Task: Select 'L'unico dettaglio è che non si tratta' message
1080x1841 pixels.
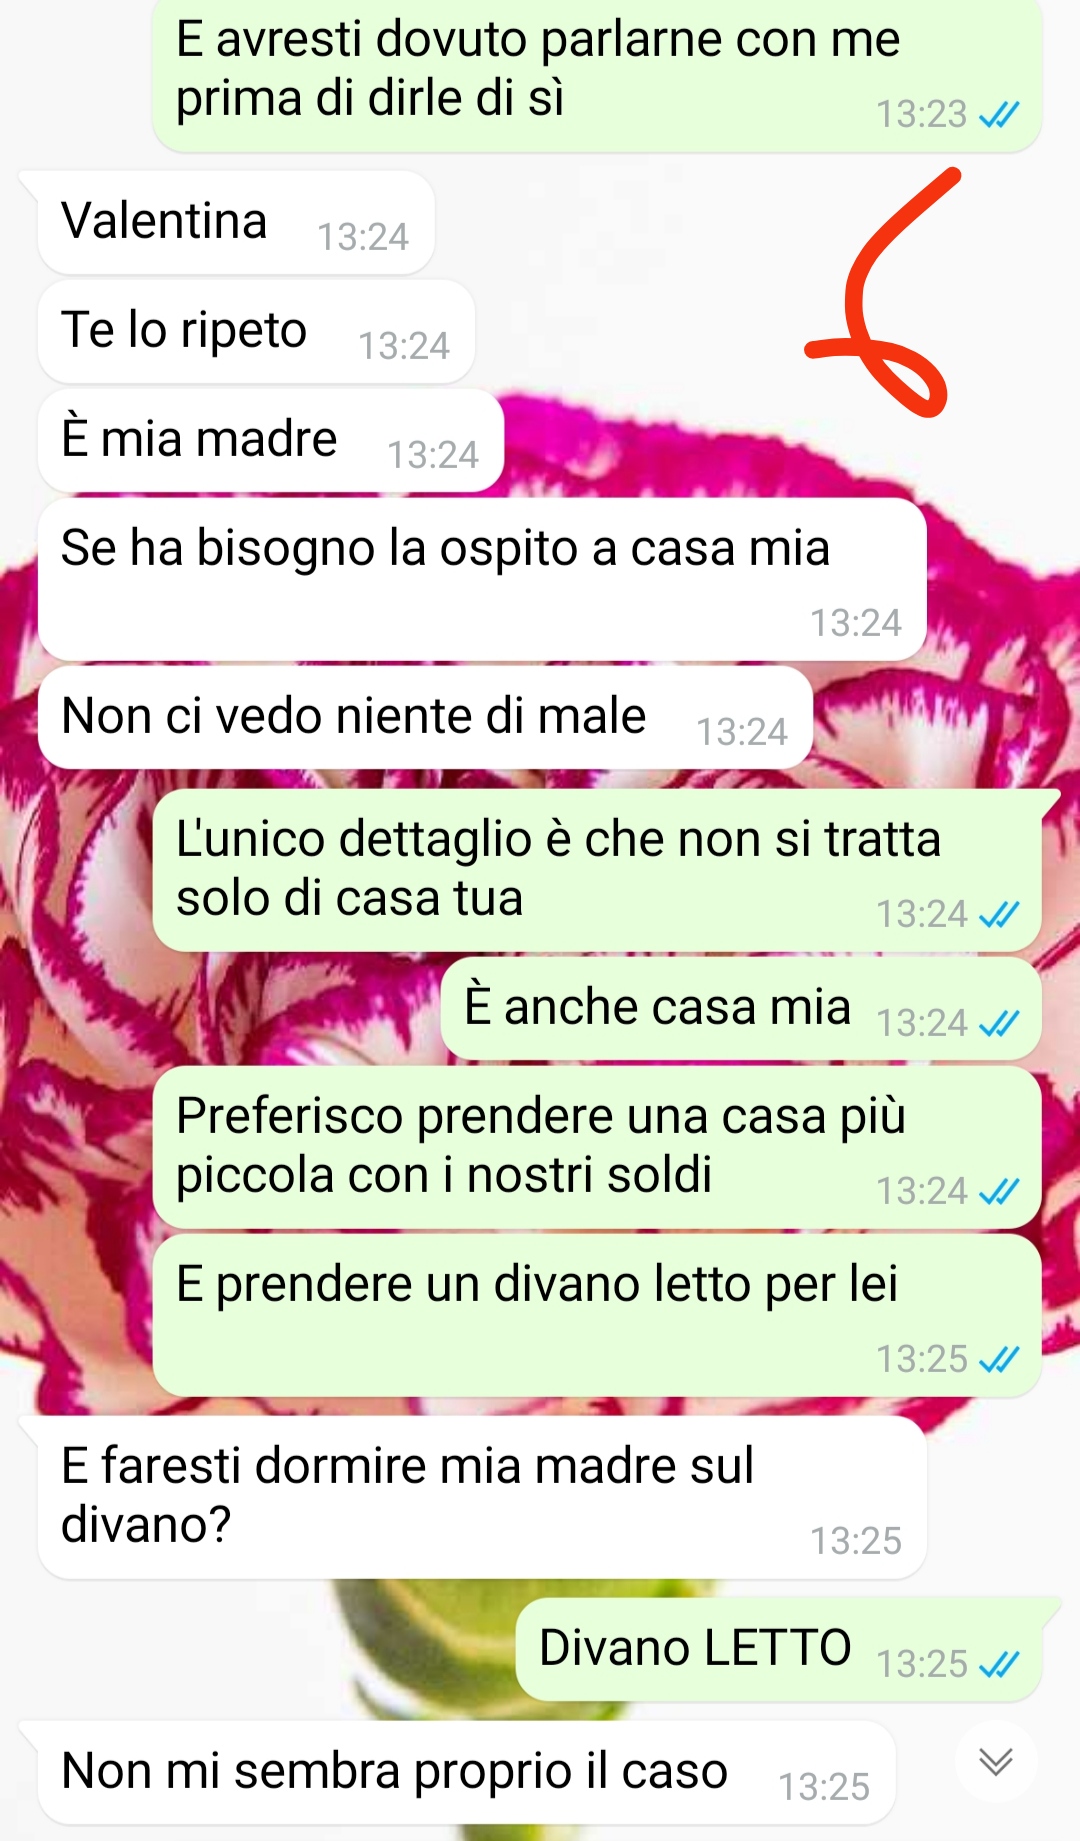Action: (597, 870)
